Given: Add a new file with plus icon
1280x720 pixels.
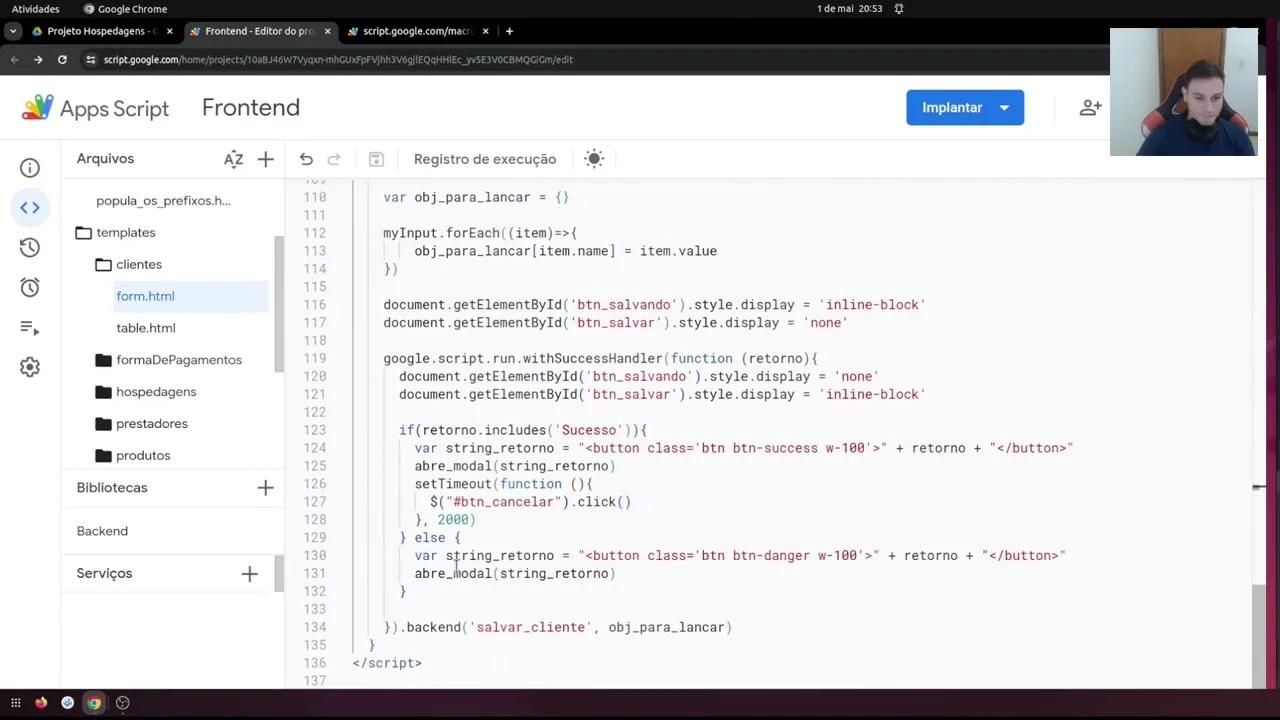Looking at the screenshot, I should [265, 159].
